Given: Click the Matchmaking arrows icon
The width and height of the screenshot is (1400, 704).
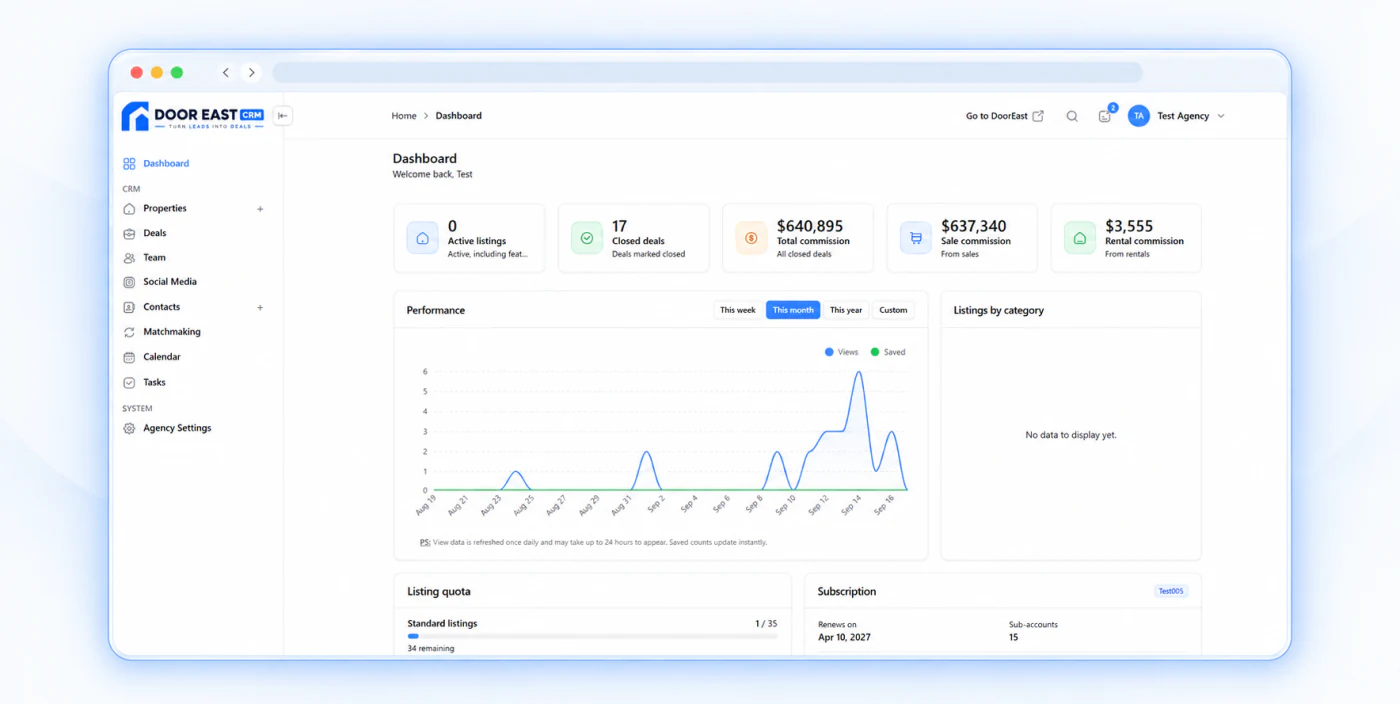Looking at the screenshot, I should (x=129, y=332).
